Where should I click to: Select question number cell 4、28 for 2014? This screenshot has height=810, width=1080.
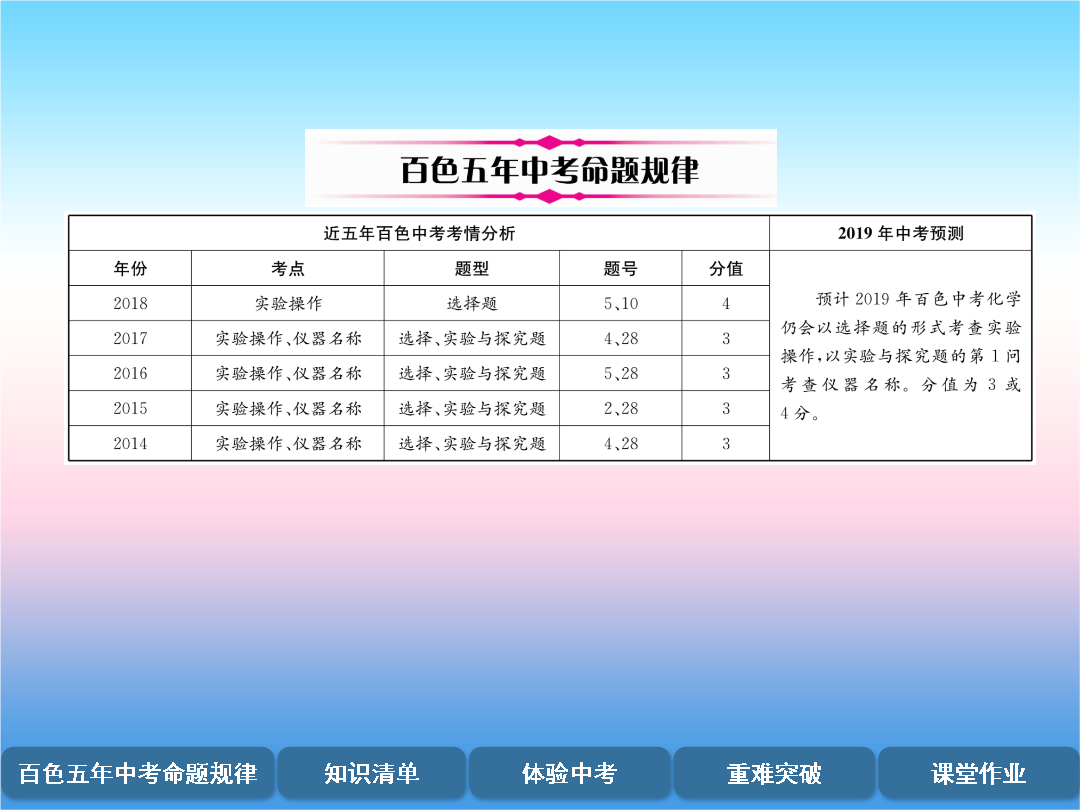[621, 444]
